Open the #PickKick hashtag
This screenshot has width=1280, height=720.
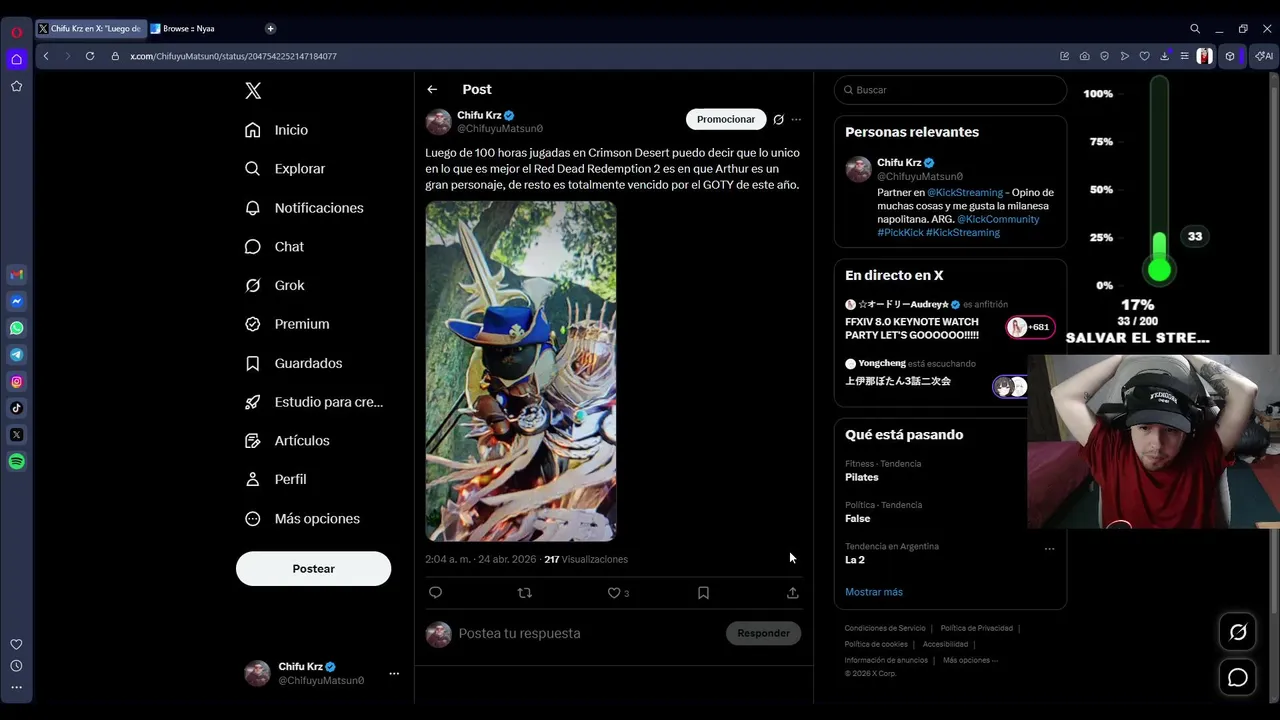click(x=900, y=232)
